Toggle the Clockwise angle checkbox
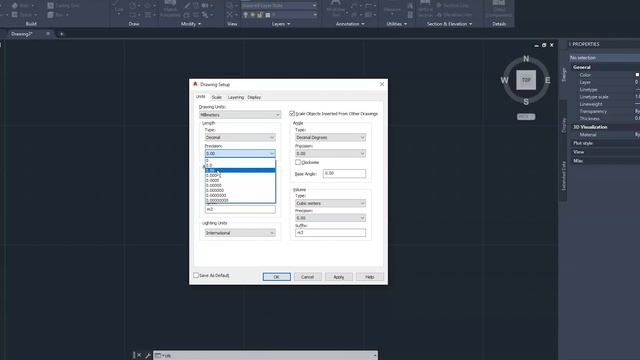 [x=298, y=162]
